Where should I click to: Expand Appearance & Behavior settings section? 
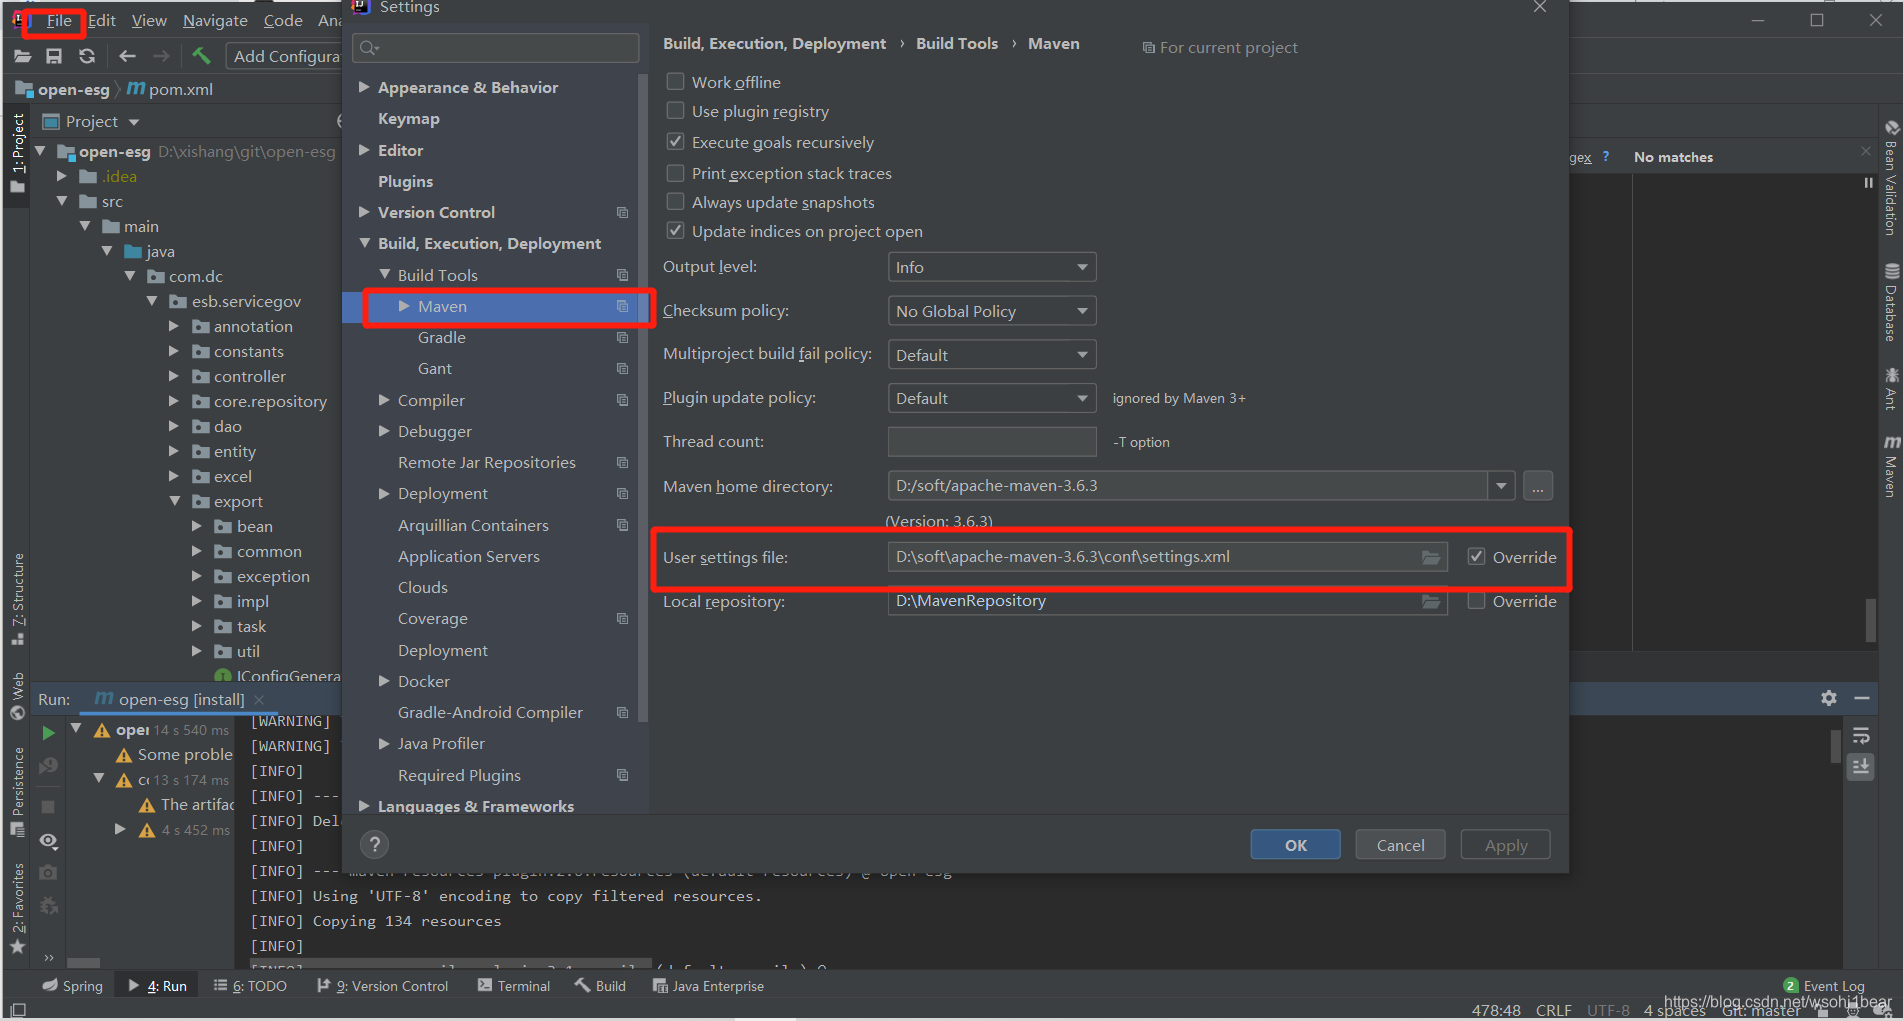click(364, 87)
